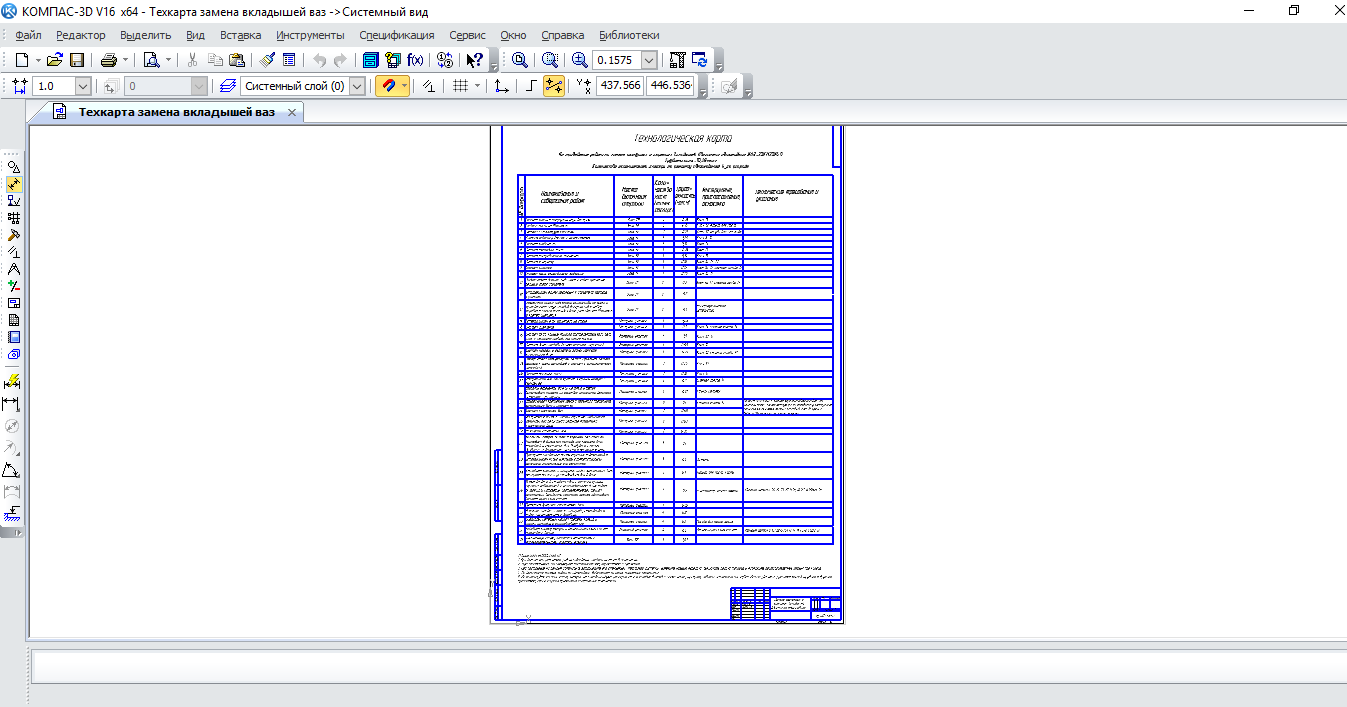Open the Designations panel icon in sidebar
The width and height of the screenshot is (1347, 707).
(x=14, y=201)
